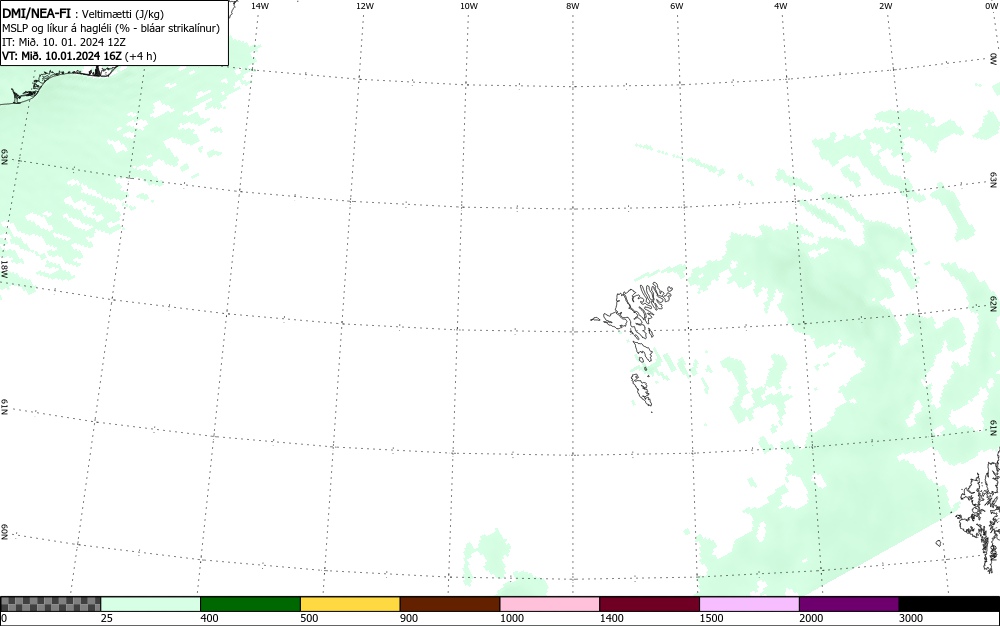
Task: Click the 4W longitude label
Action: pos(781,6)
